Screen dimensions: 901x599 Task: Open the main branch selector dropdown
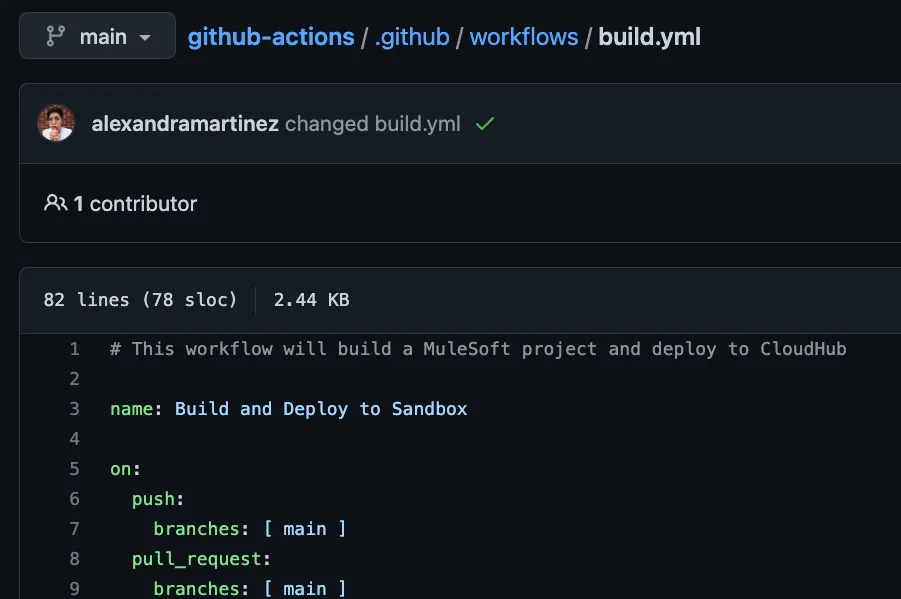(x=97, y=36)
